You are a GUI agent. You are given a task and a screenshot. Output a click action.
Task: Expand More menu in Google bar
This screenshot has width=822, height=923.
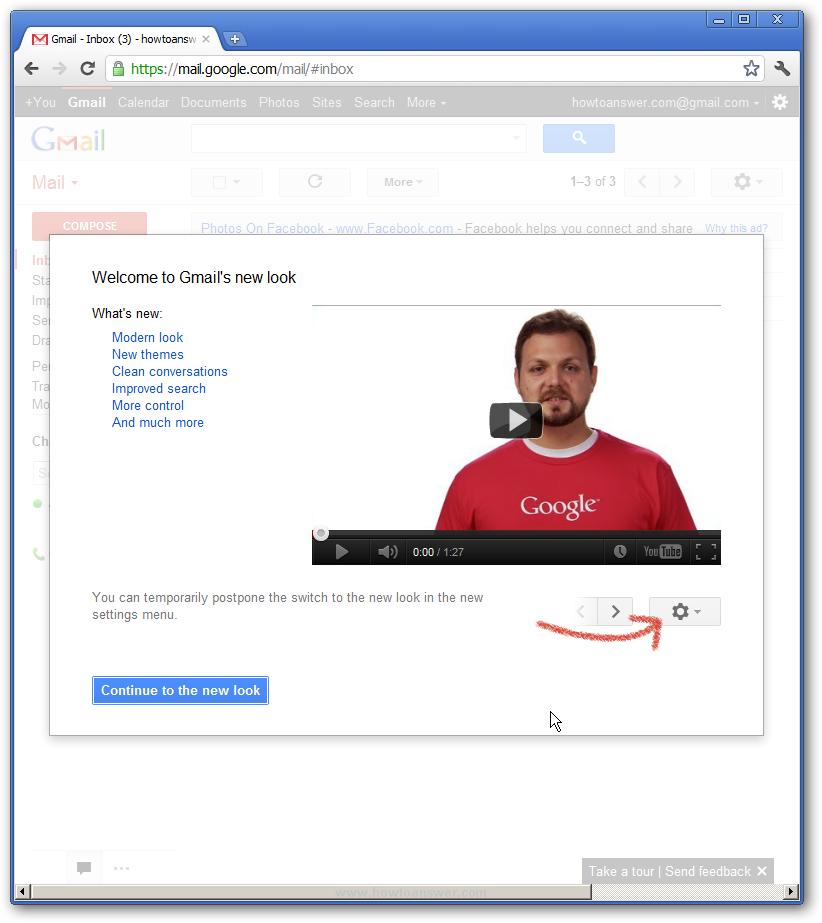click(426, 102)
